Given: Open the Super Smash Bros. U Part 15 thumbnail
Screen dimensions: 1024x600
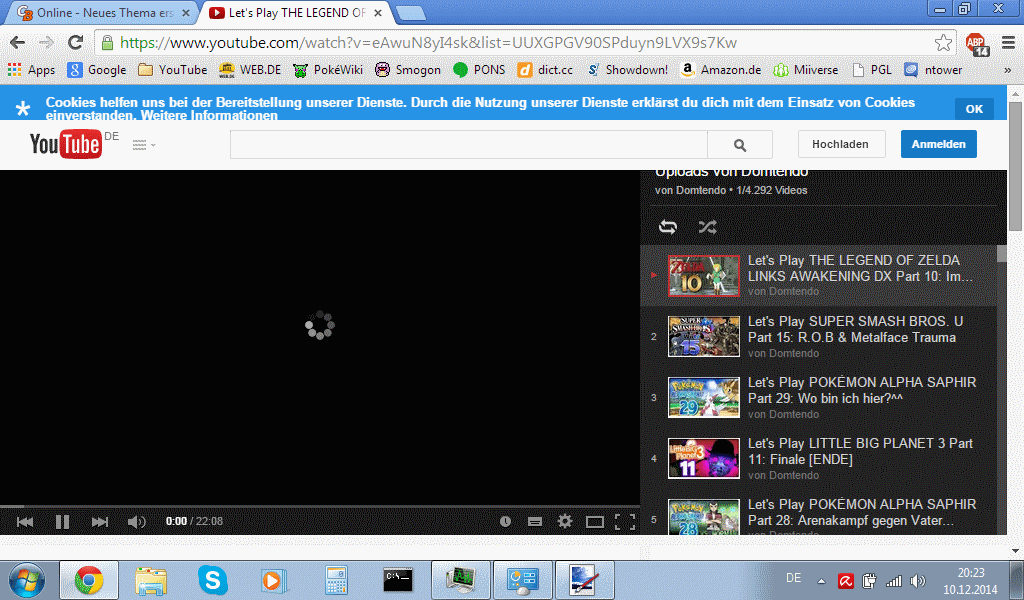Looking at the screenshot, I should click(x=703, y=336).
